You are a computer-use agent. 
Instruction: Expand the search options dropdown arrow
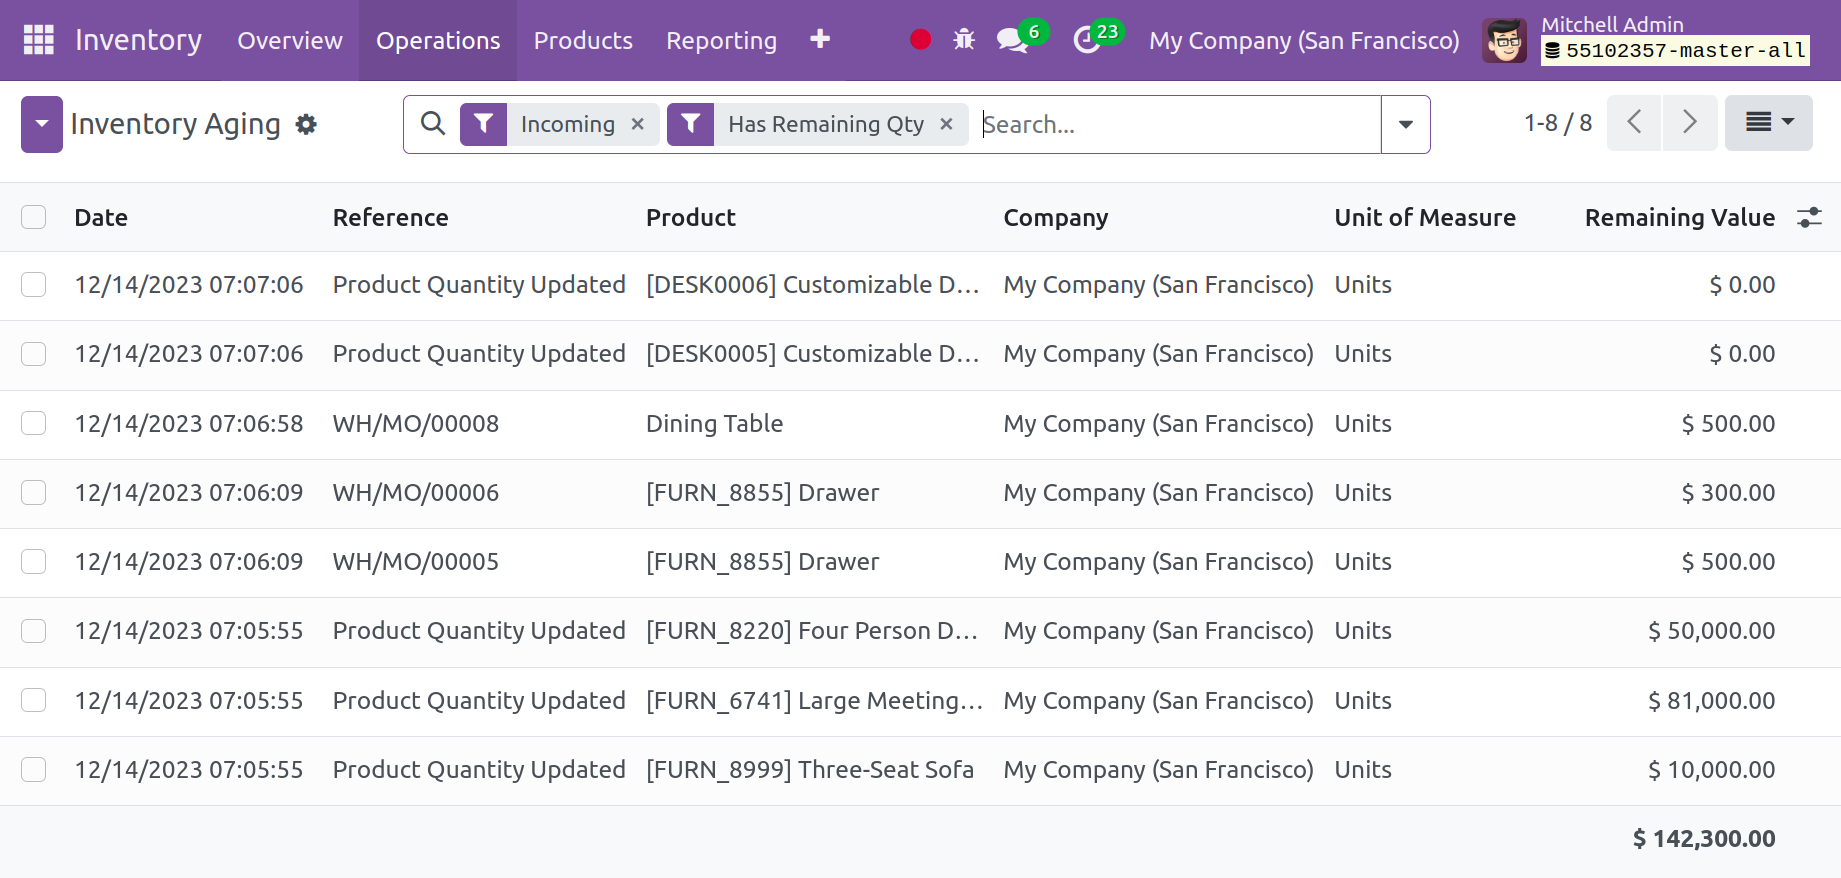pyautogui.click(x=1405, y=124)
